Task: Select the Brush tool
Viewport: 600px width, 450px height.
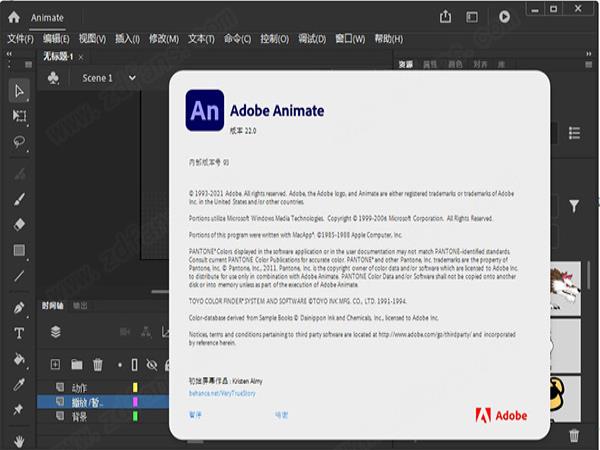Action: click(19, 199)
